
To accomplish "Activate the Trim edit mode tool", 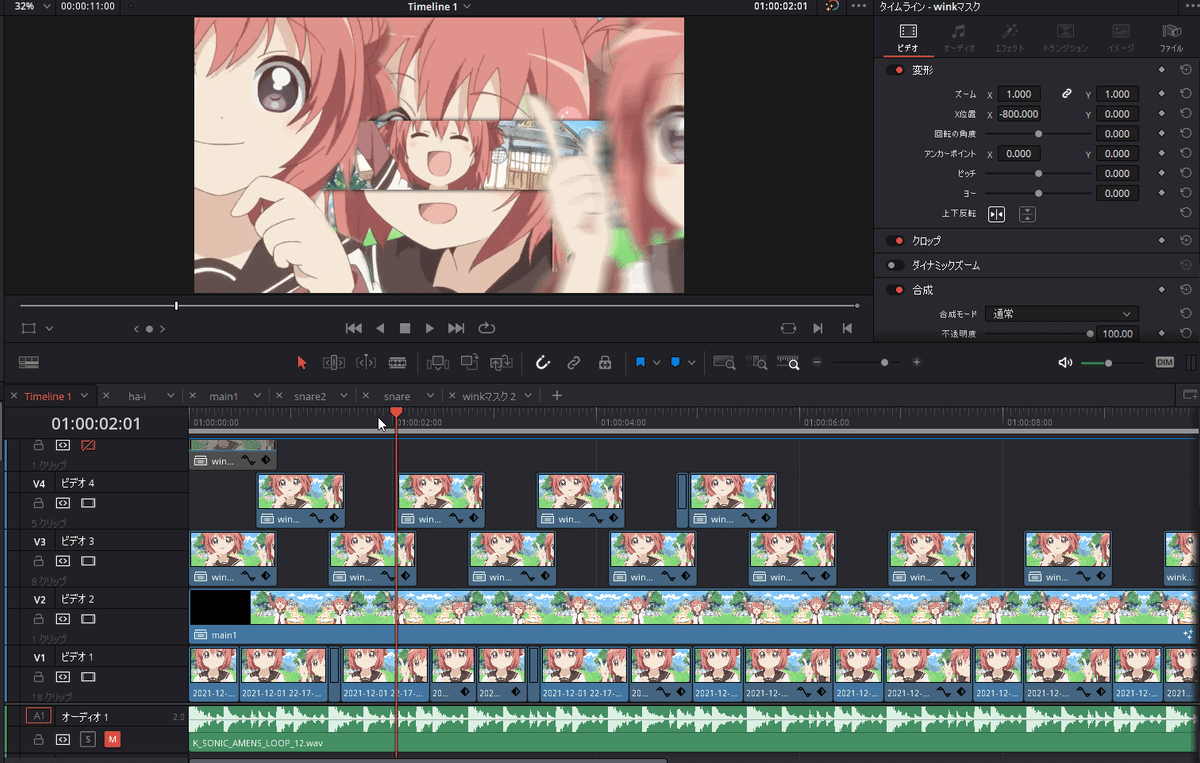I will 334,362.
